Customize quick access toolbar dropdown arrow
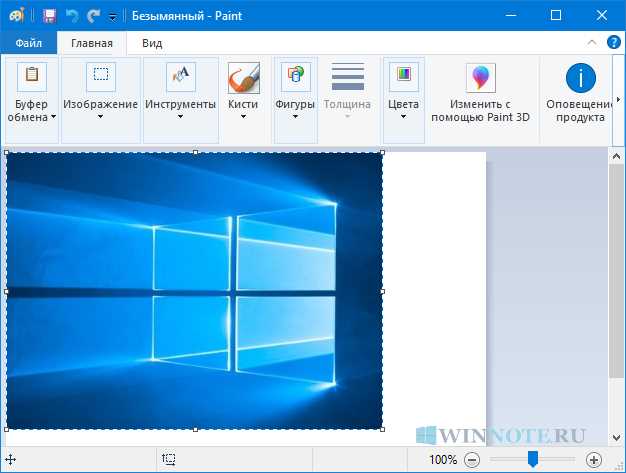 [x=112, y=16]
